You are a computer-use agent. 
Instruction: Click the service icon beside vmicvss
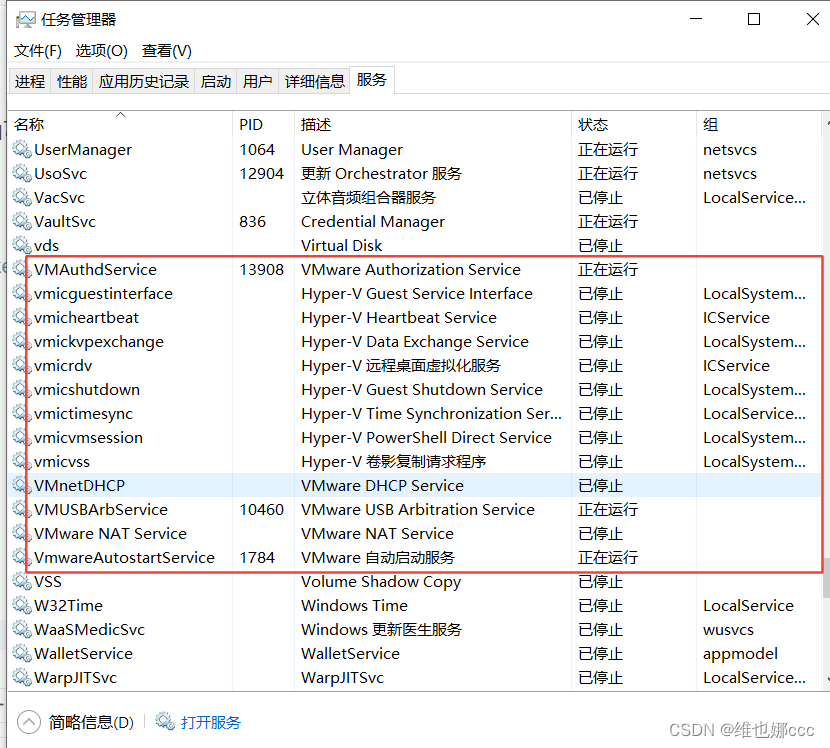[x=22, y=461]
